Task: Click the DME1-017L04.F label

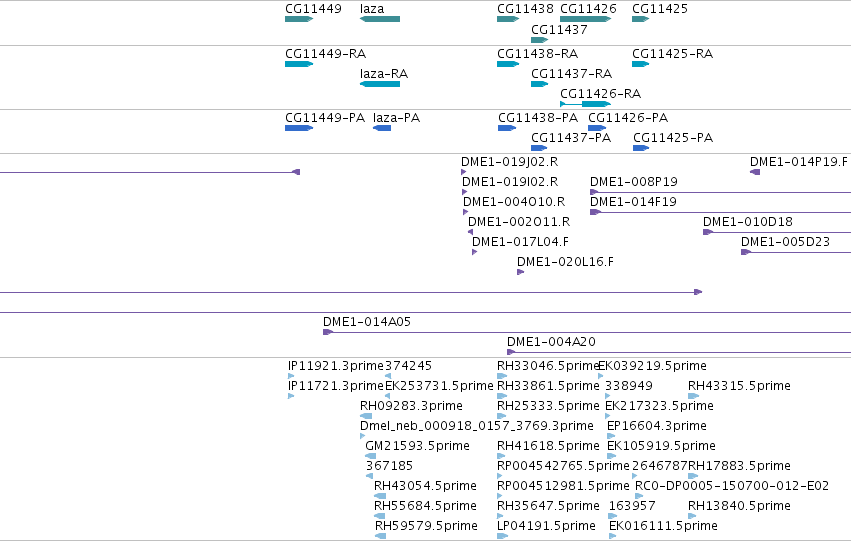Action: [520, 242]
